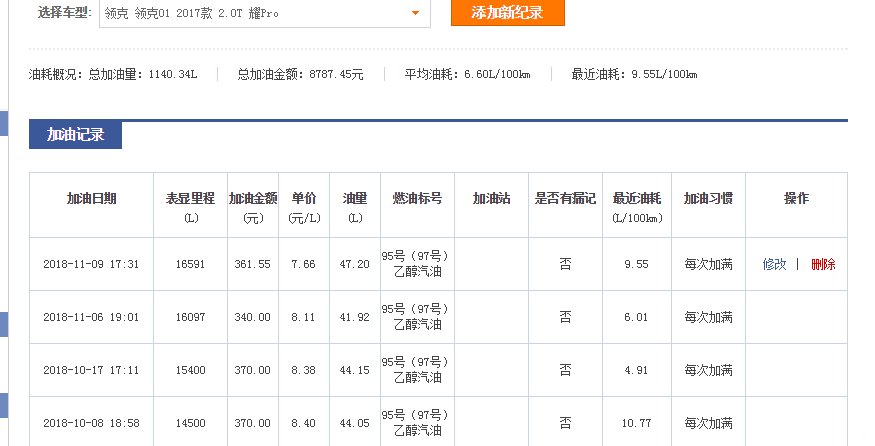Click the 单价 column header

pos(303,199)
